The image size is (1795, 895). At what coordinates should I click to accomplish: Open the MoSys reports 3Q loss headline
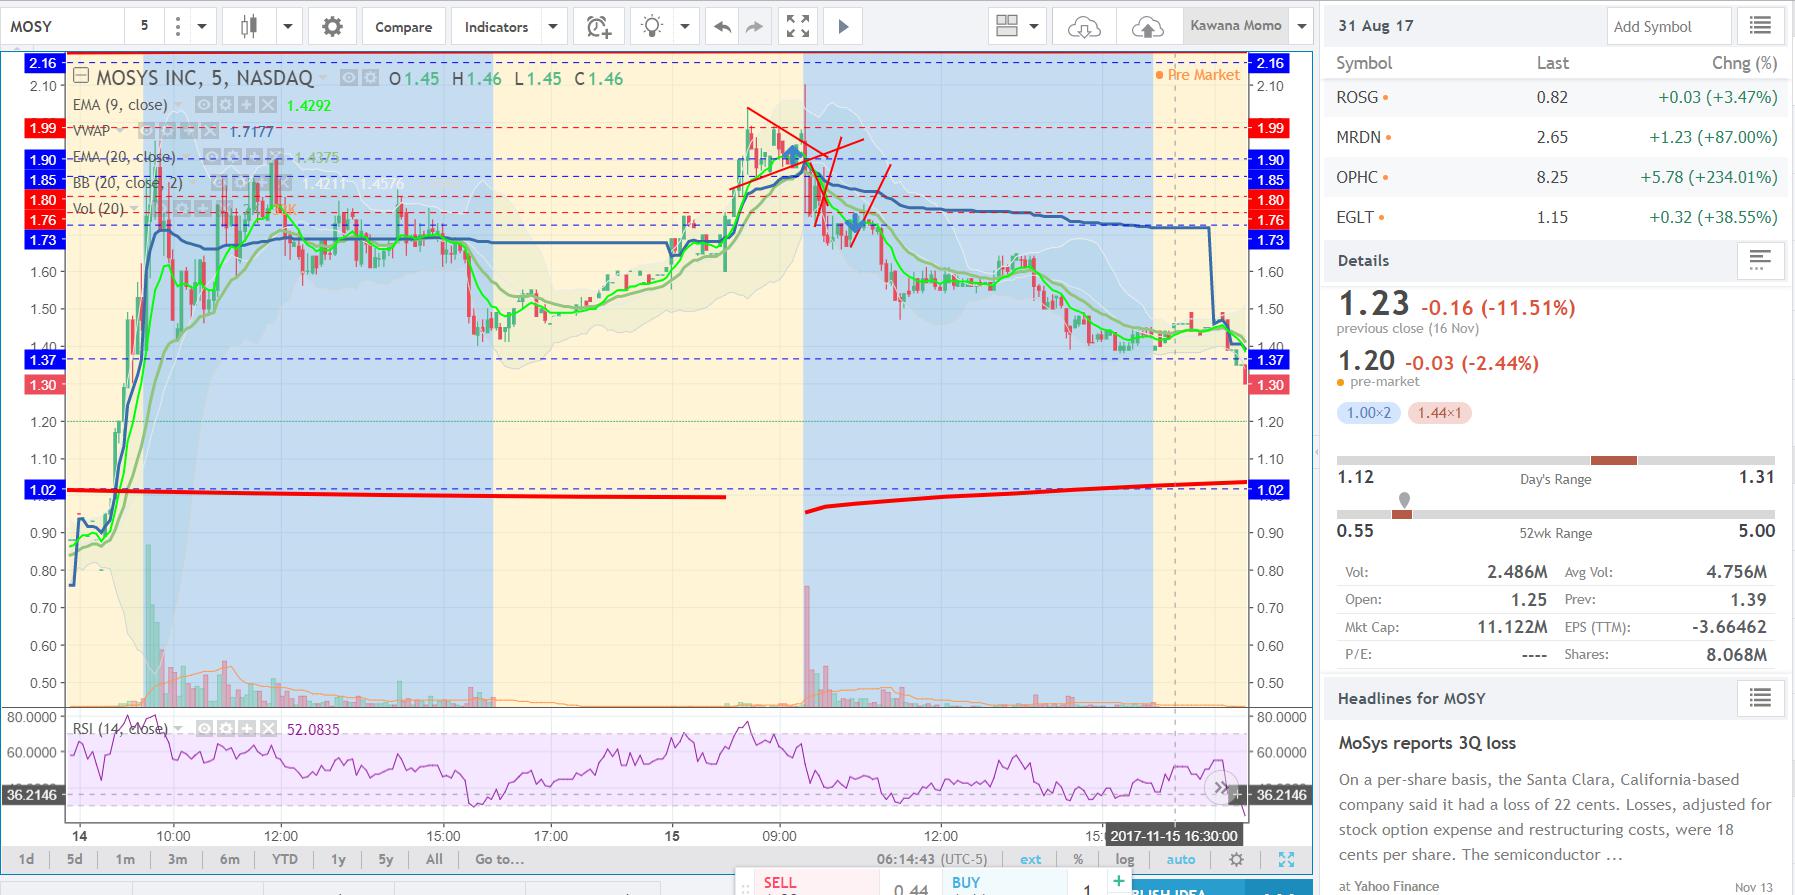point(1427,743)
